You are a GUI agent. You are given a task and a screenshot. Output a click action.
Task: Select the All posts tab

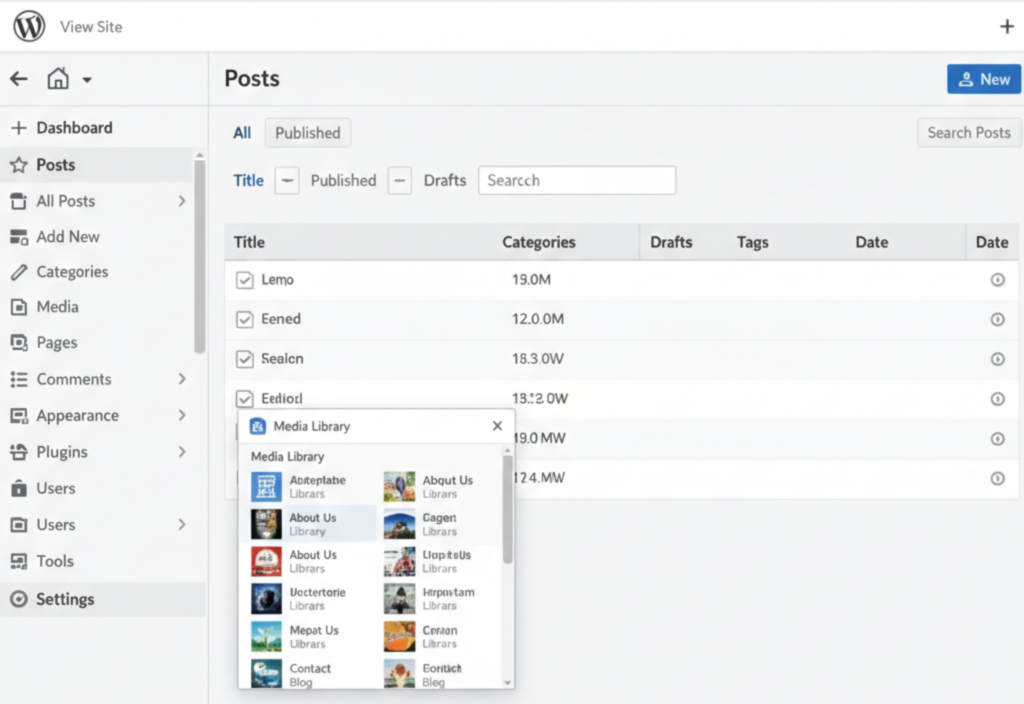coord(241,132)
